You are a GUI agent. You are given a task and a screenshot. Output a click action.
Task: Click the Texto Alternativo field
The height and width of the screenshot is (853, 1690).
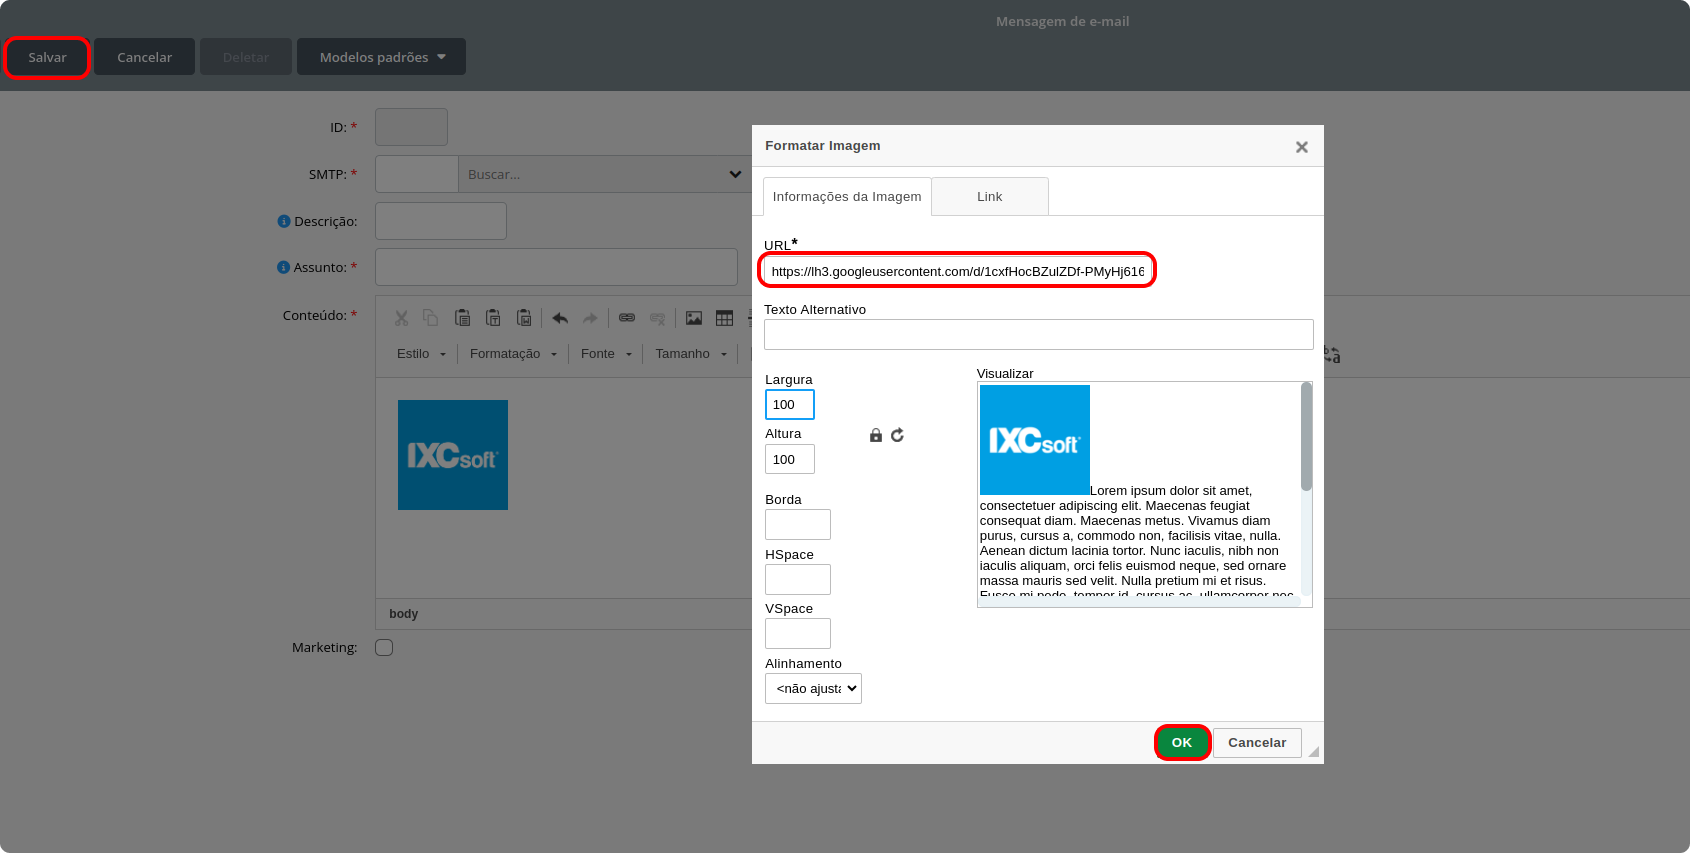pyautogui.click(x=1038, y=334)
